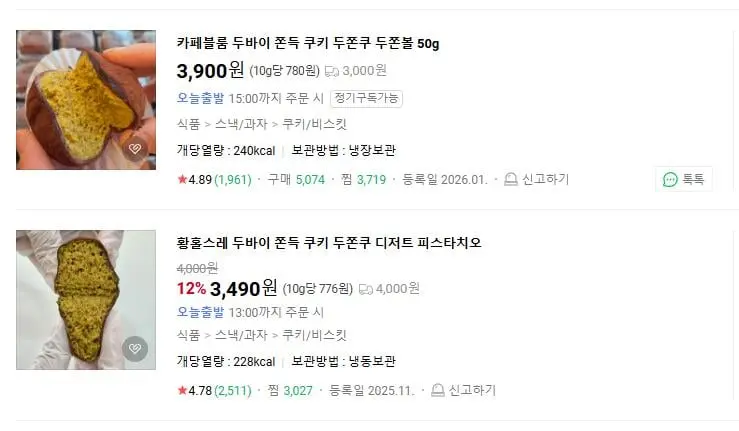Open the pistachio cookie product thumbnail
Viewport: 739px width, 431px height.
tap(86, 300)
